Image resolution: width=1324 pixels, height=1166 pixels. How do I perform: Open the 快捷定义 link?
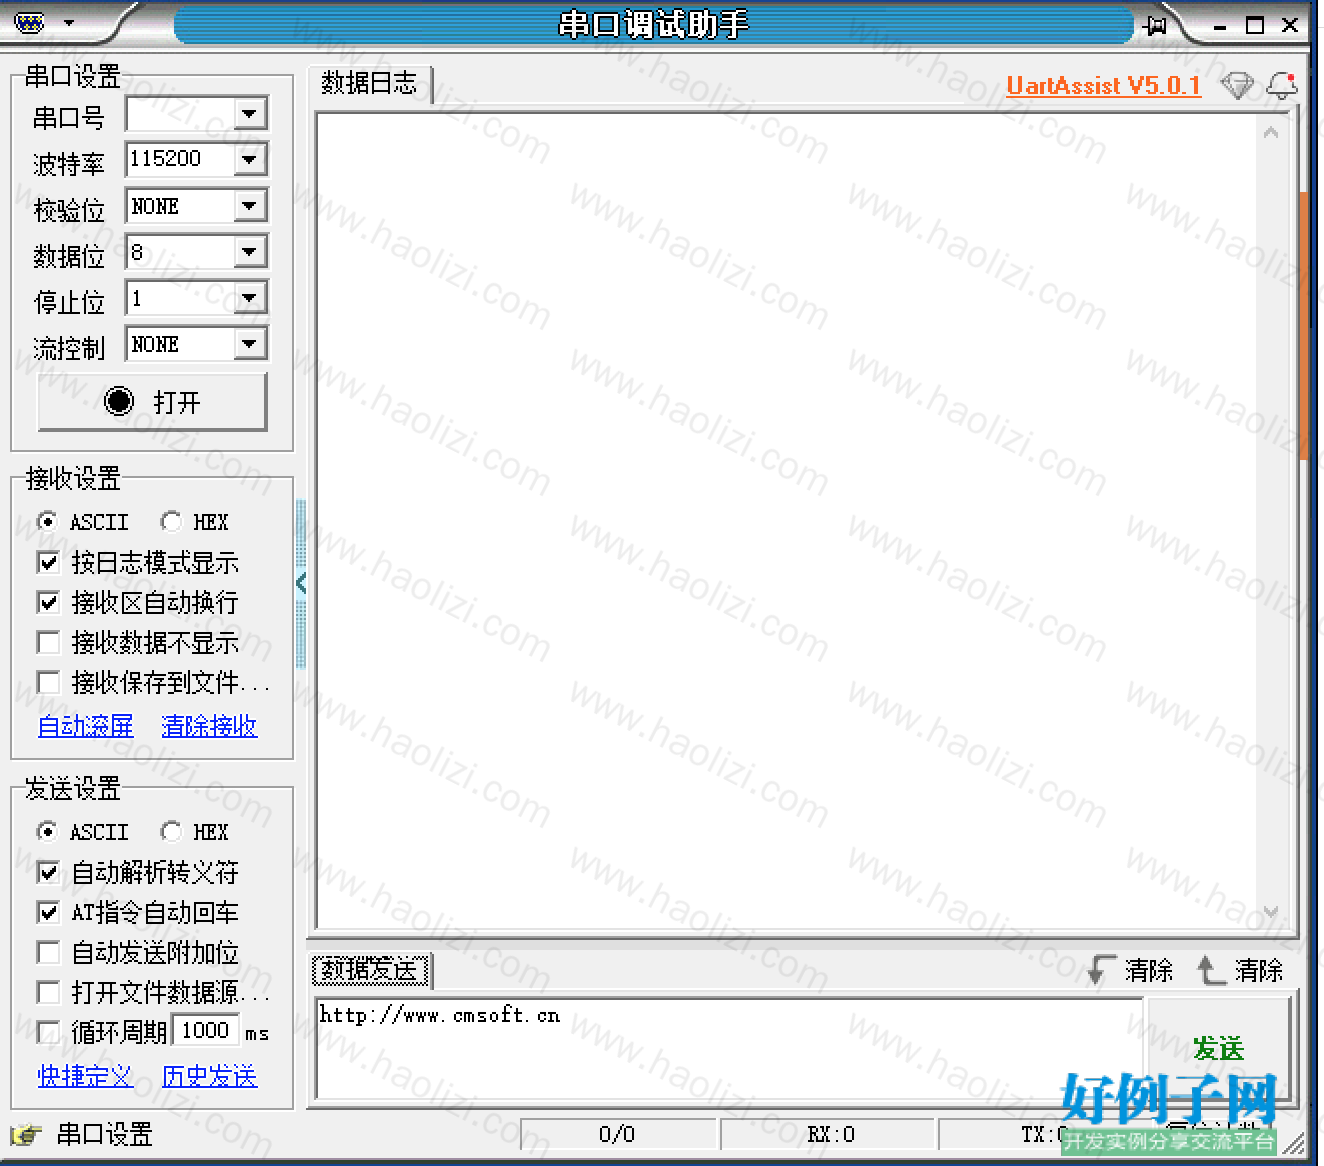click(85, 1076)
